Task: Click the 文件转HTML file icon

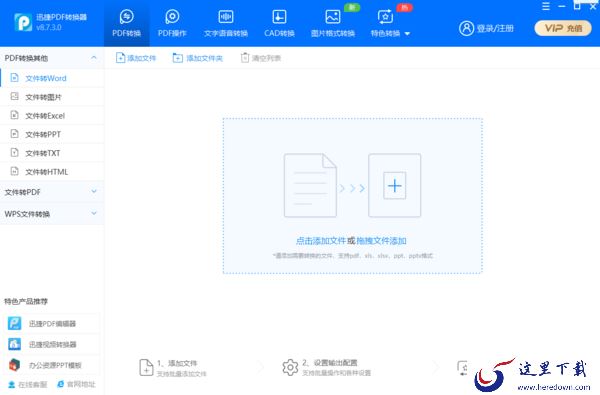Action: coord(15,171)
